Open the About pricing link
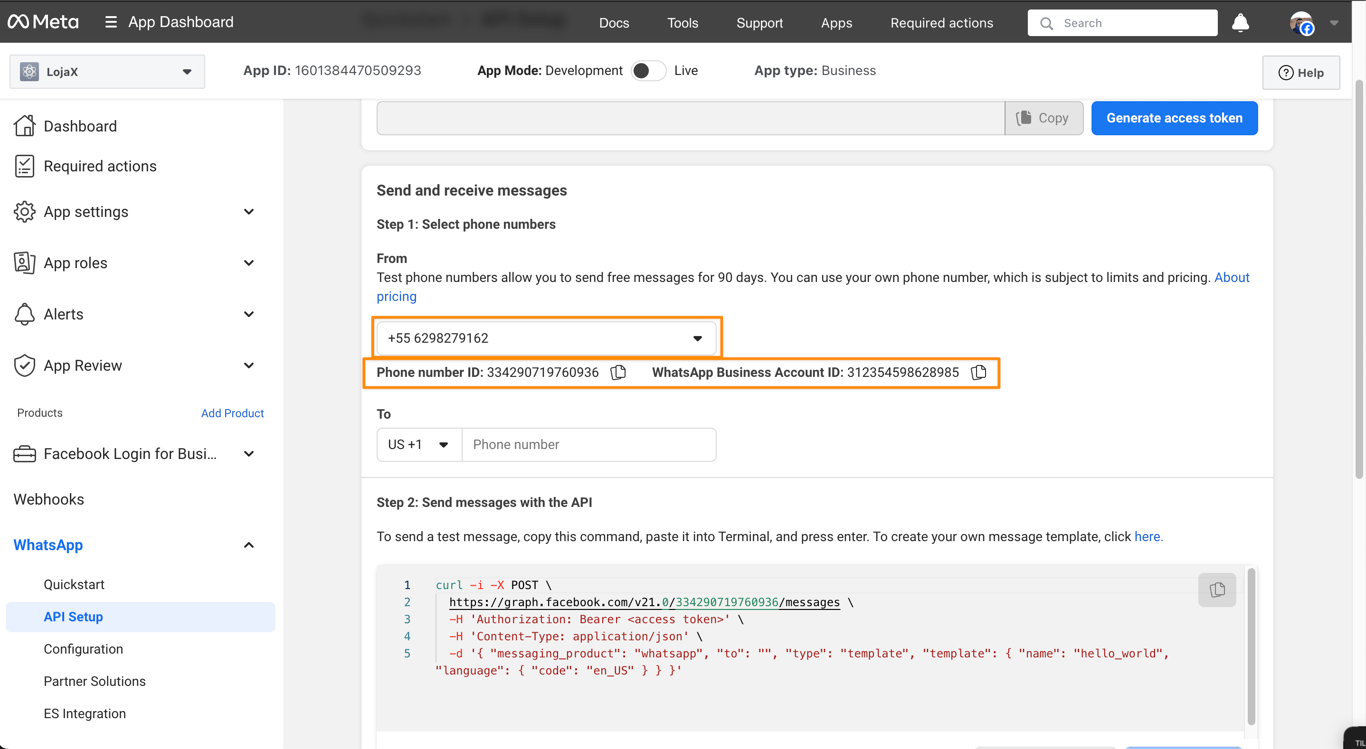 pyautogui.click(x=1231, y=278)
